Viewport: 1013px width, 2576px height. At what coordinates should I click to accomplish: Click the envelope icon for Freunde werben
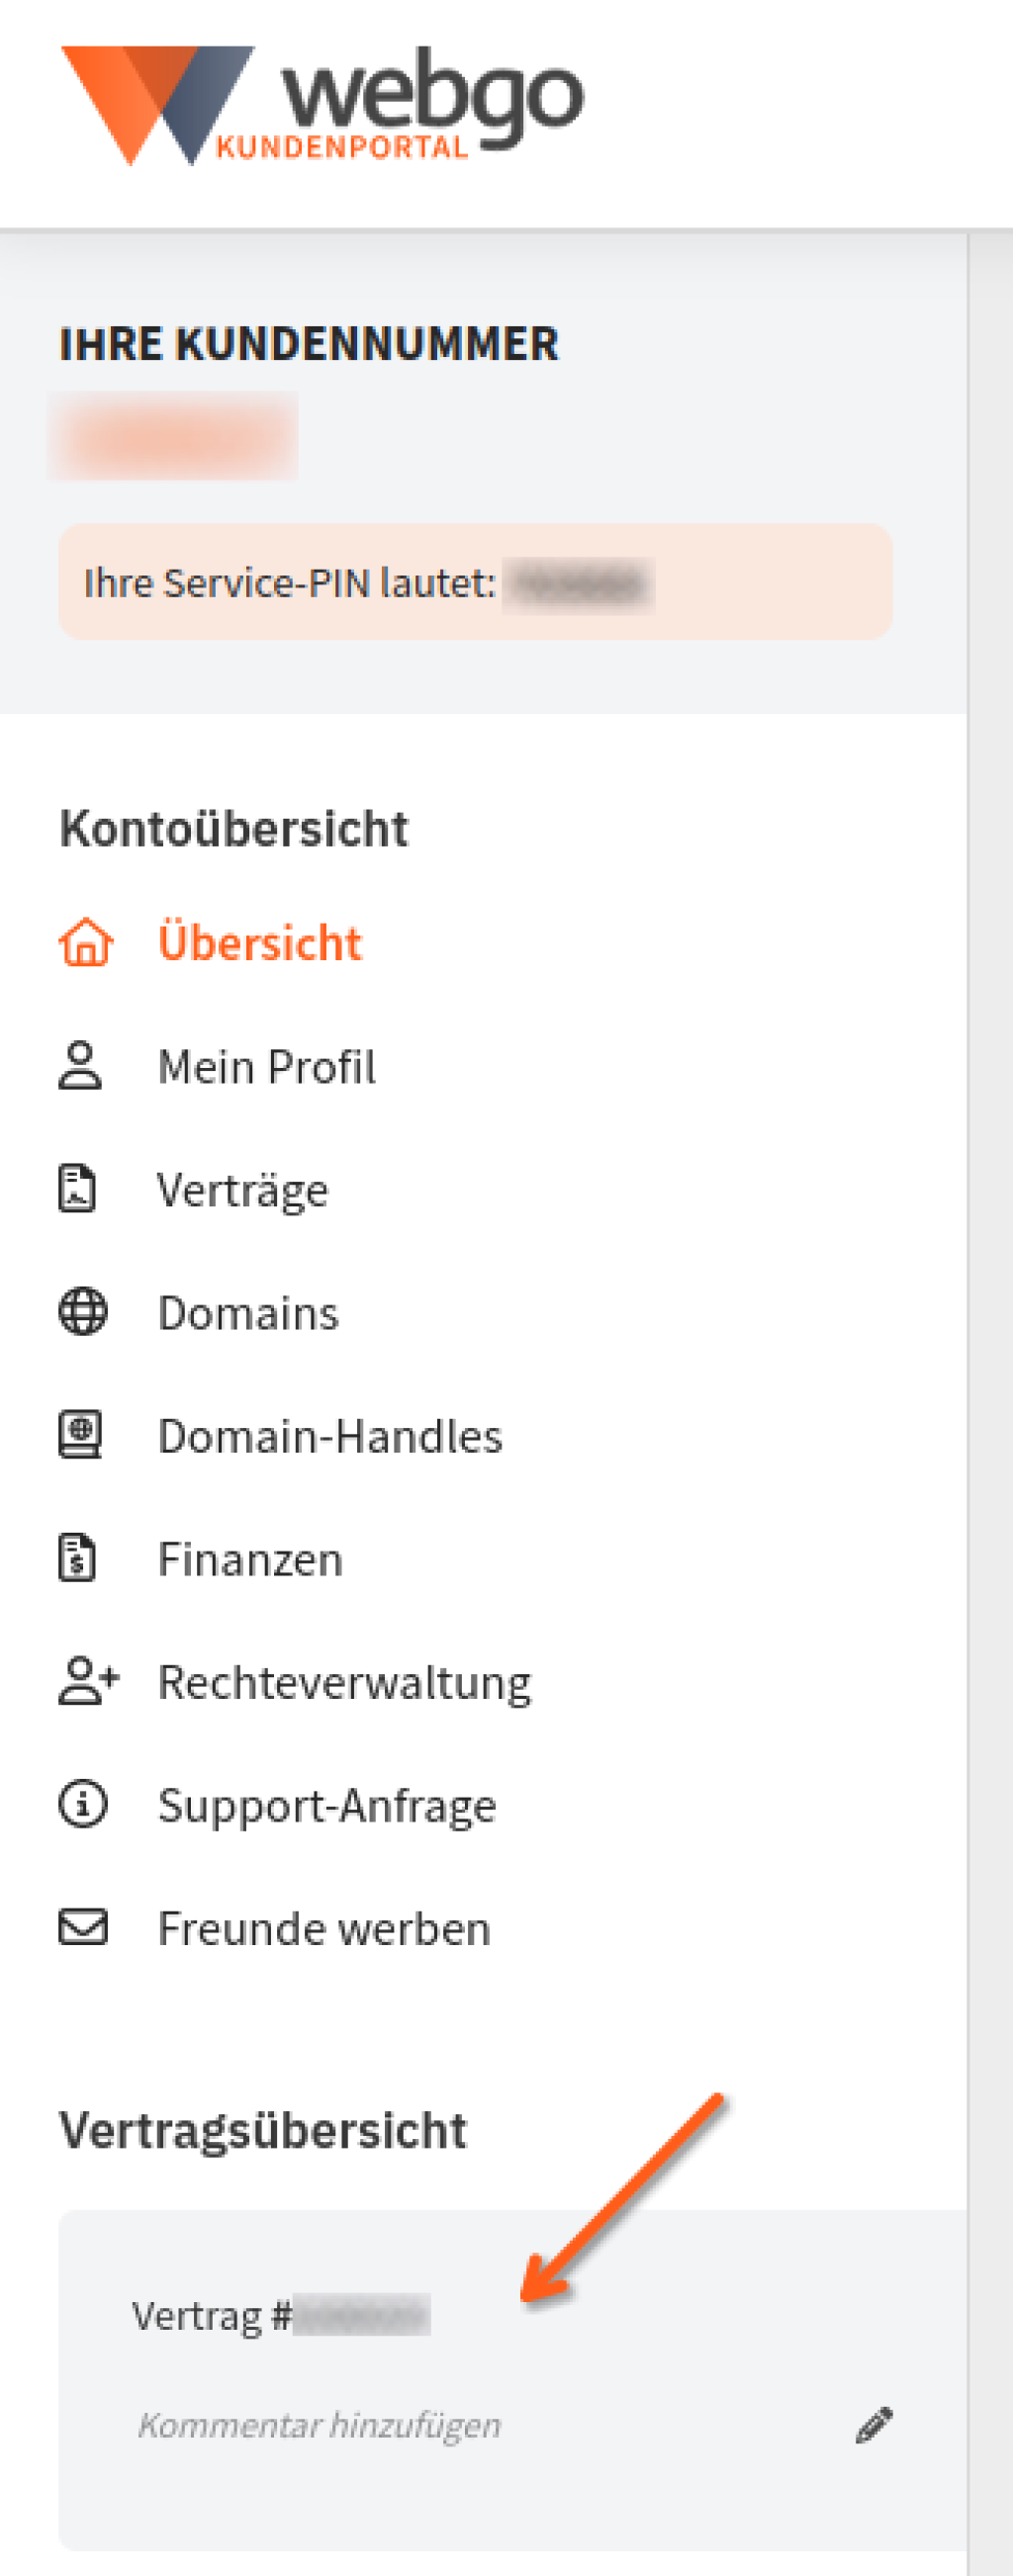click(x=83, y=1927)
